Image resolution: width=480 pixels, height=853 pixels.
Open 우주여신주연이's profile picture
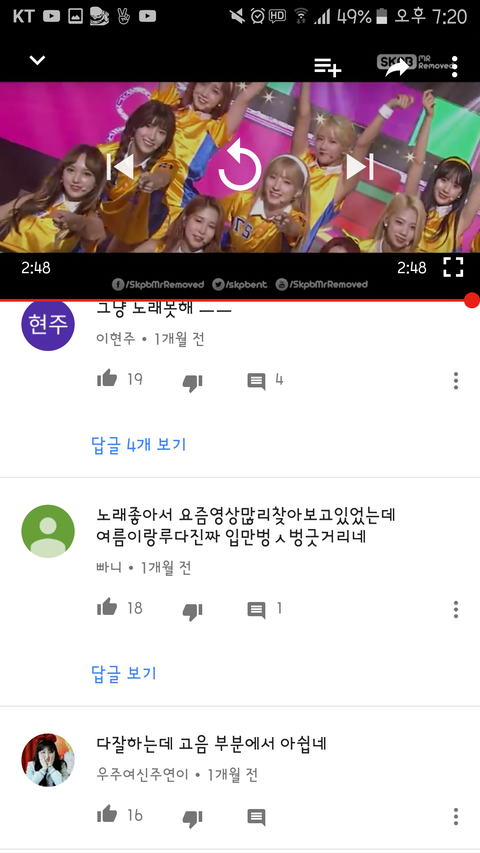click(48, 759)
